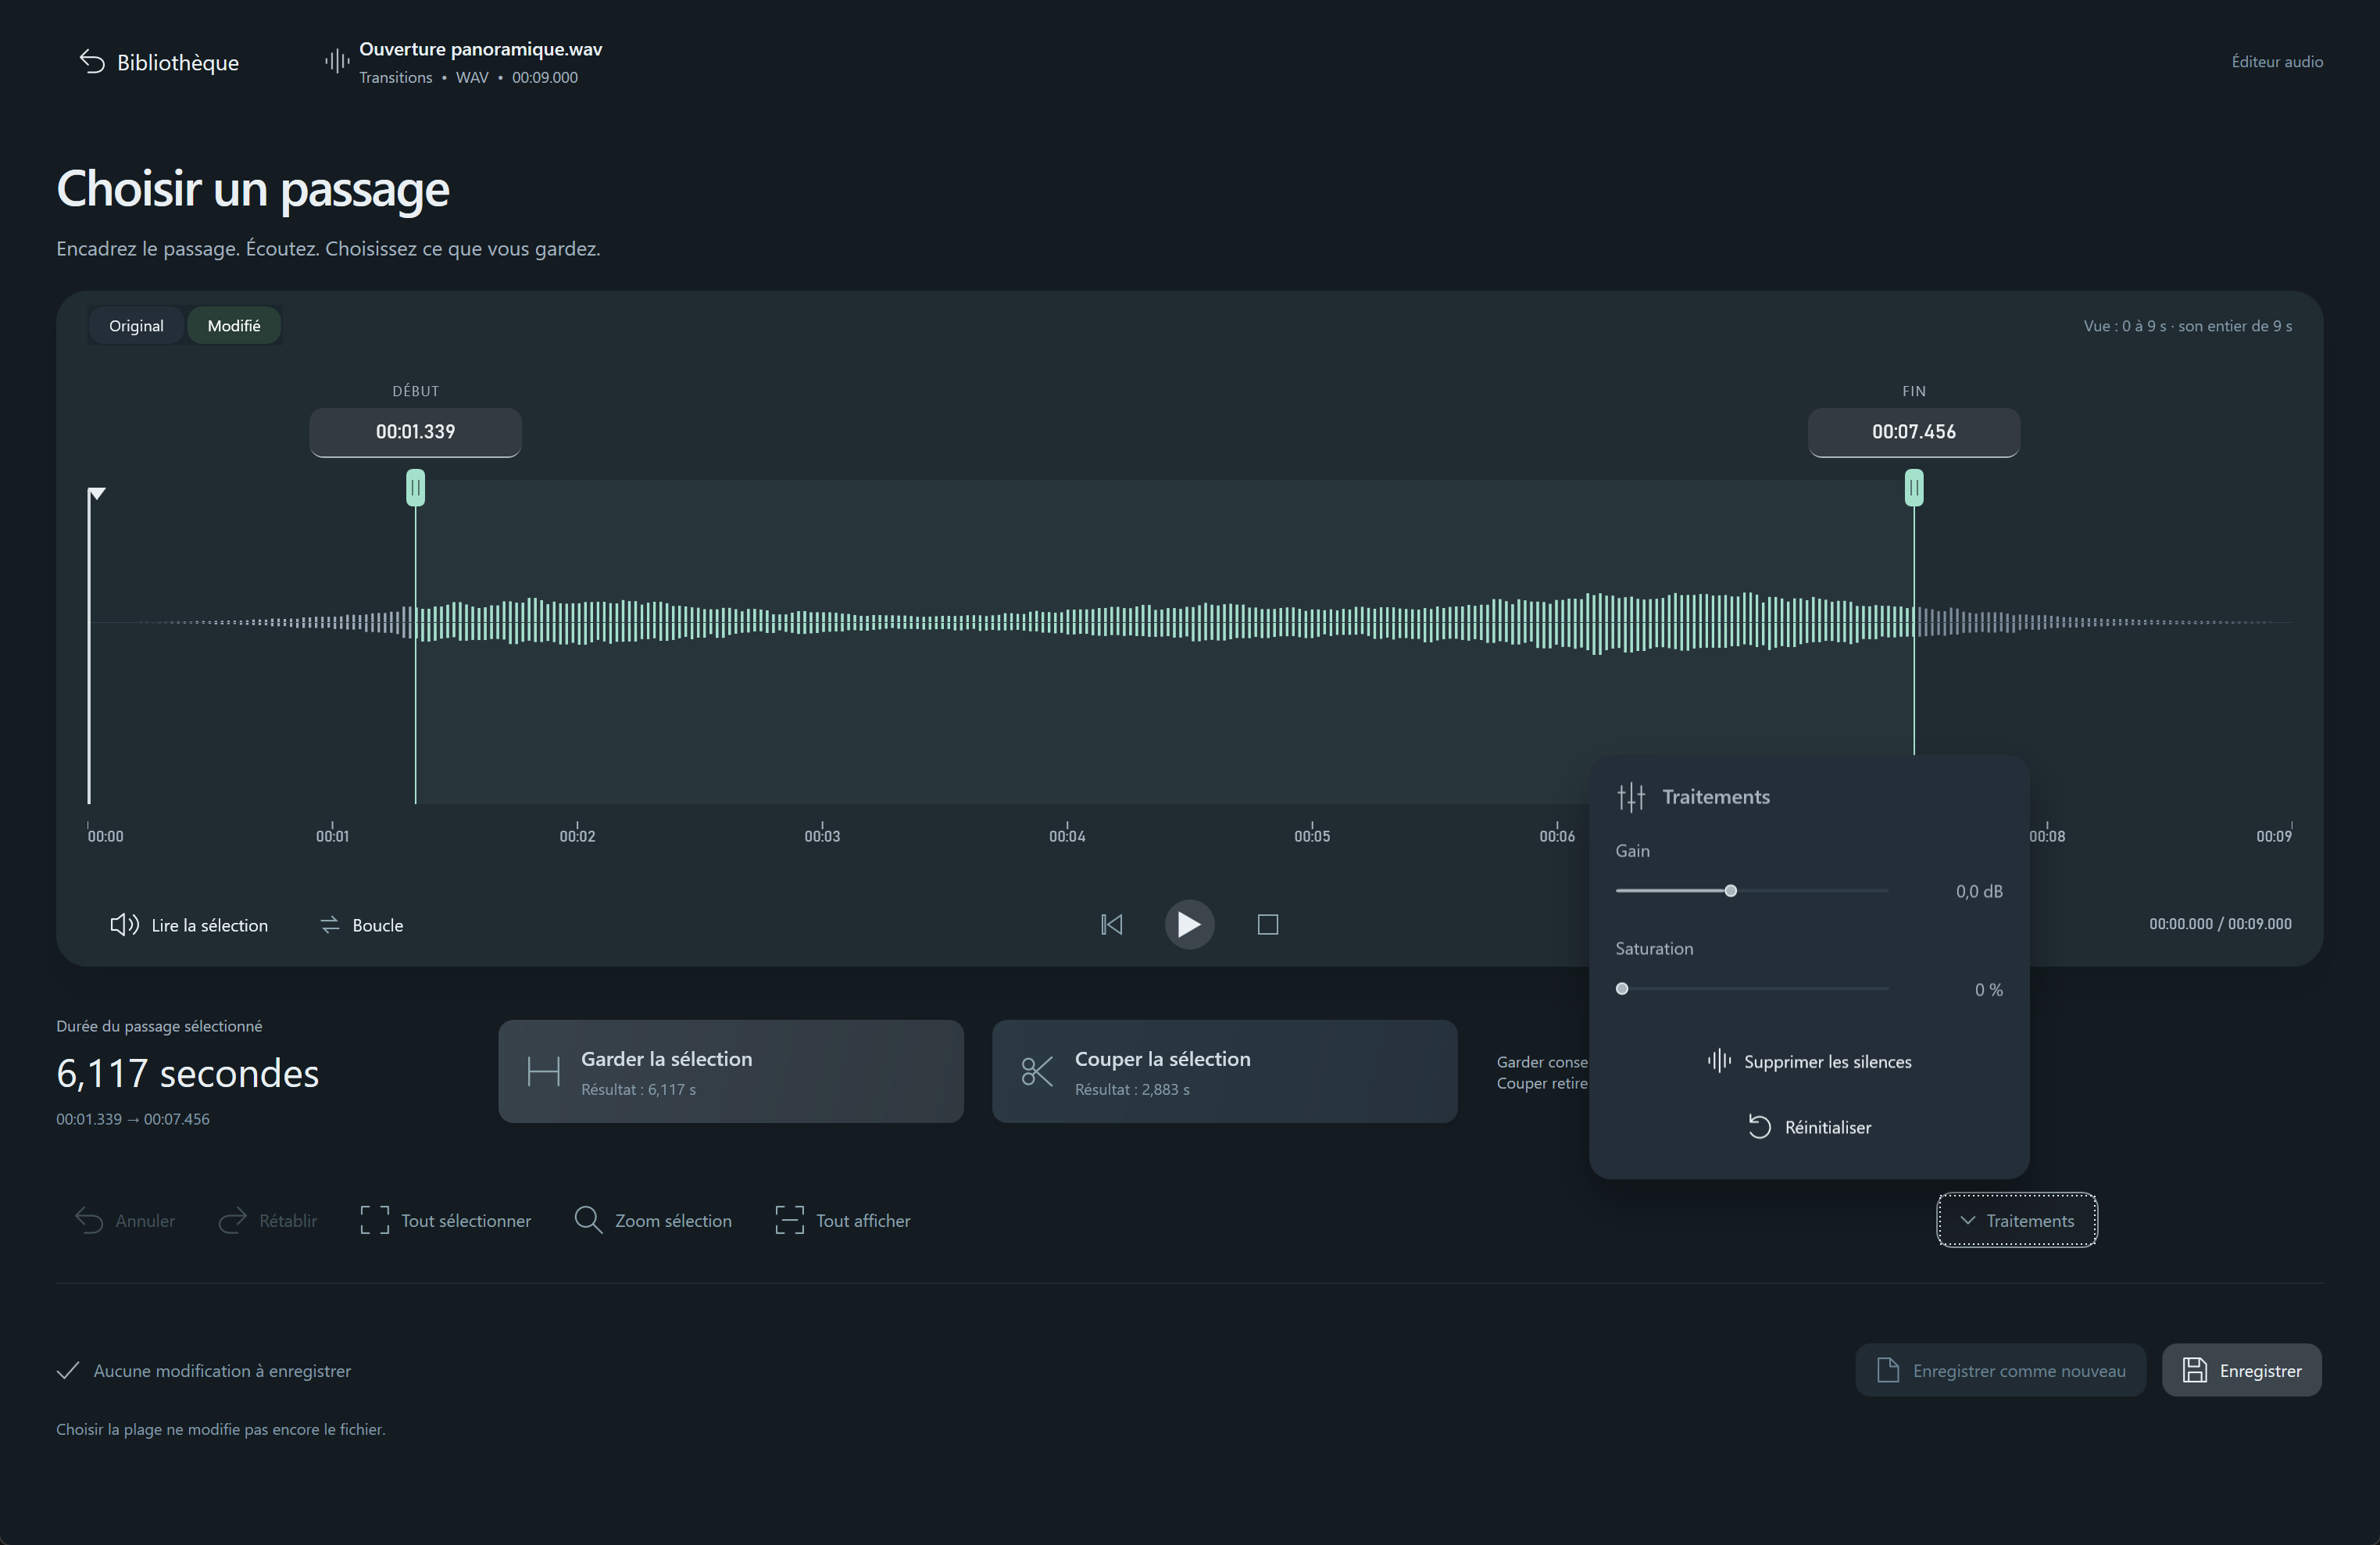
Task: Click Zoom sélection magnifier icon
Action: tap(588, 1221)
